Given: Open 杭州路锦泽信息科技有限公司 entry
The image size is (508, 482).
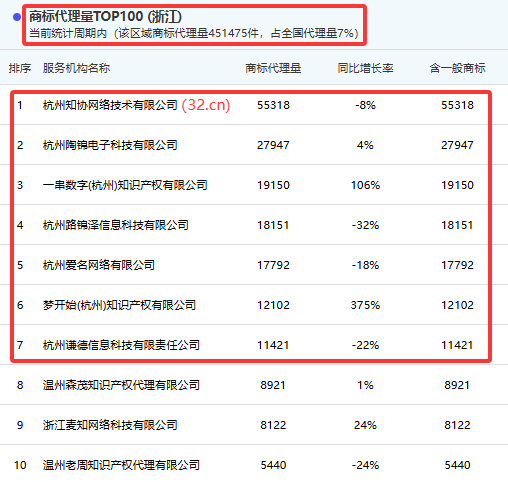Looking at the screenshot, I should 116,225.
